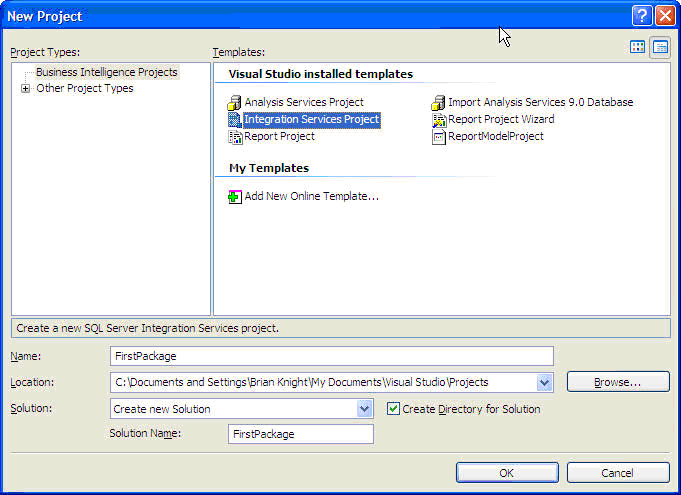Select the Integration Services Project template icon
The image size is (681, 495).
pyautogui.click(x=235, y=119)
